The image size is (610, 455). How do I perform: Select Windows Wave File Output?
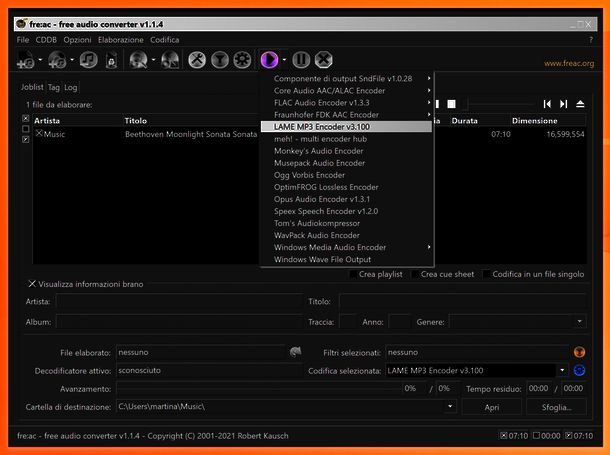coord(347,259)
